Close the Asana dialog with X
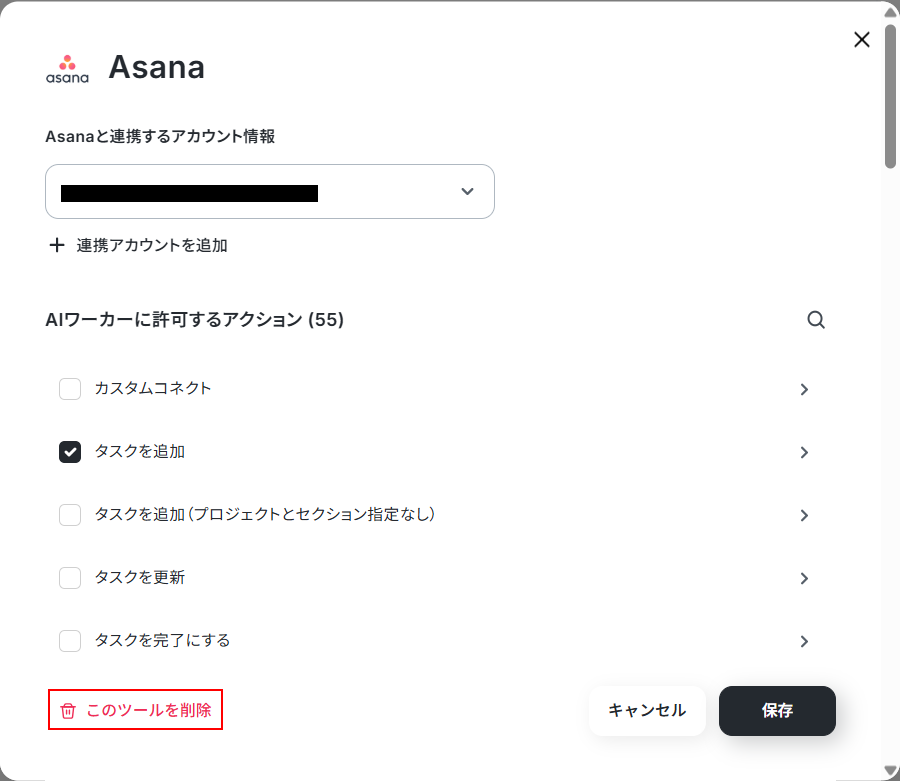 pyautogui.click(x=862, y=40)
